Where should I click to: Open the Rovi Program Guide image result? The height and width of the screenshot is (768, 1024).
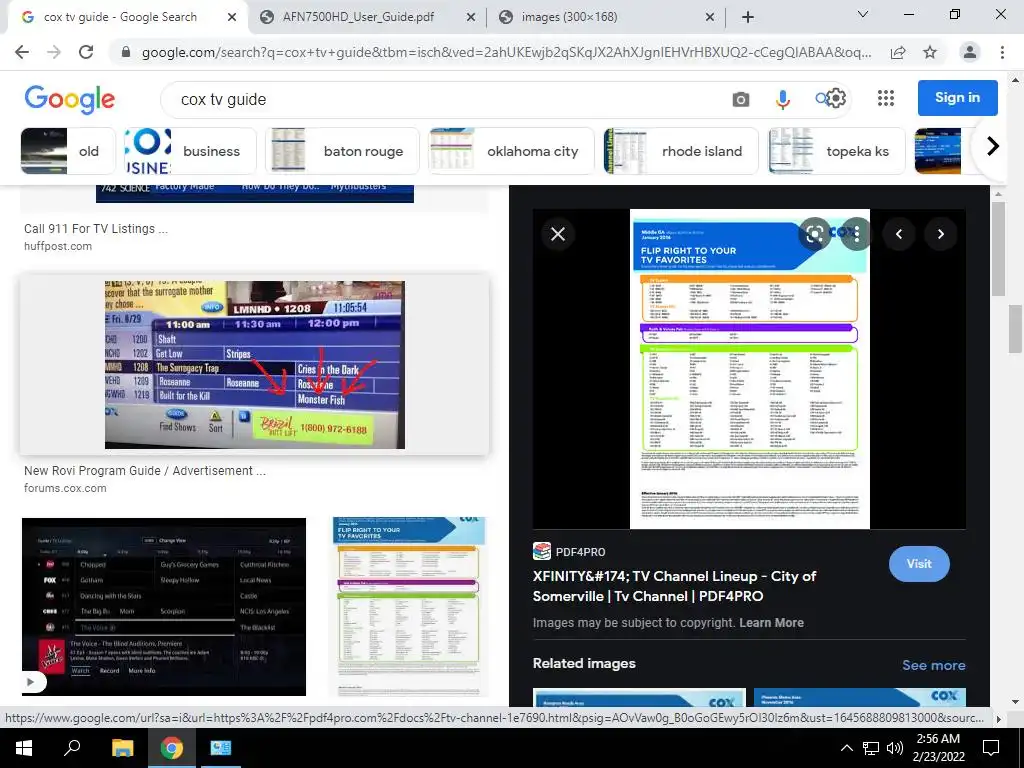(255, 364)
